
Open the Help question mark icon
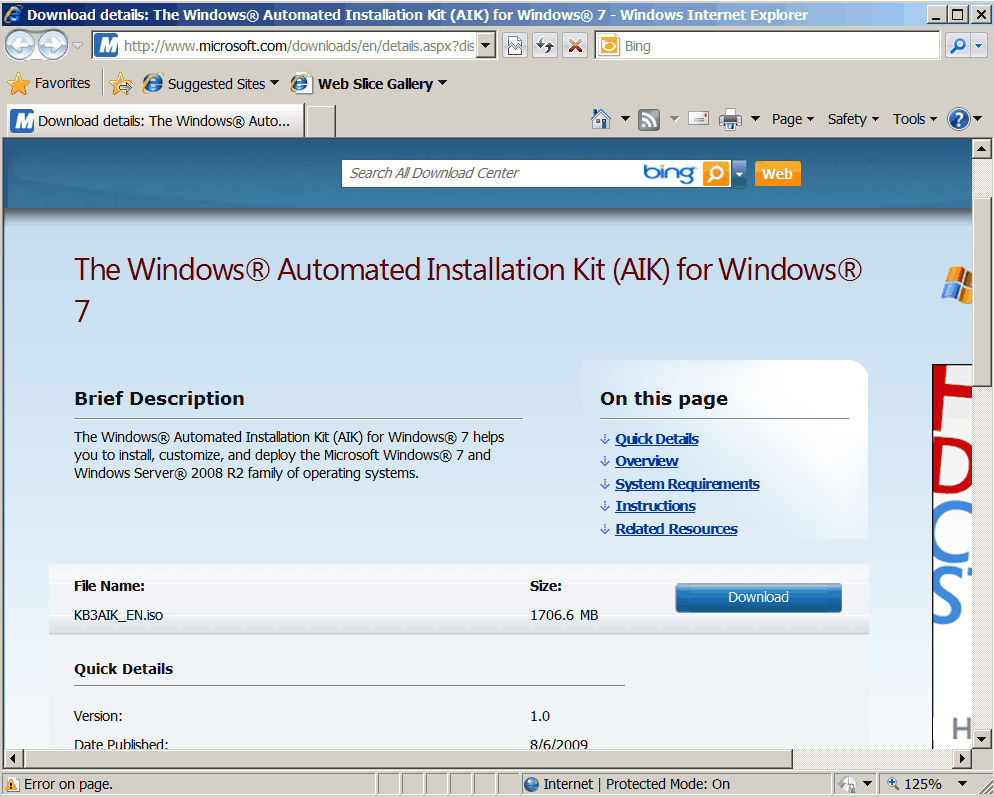(958, 119)
